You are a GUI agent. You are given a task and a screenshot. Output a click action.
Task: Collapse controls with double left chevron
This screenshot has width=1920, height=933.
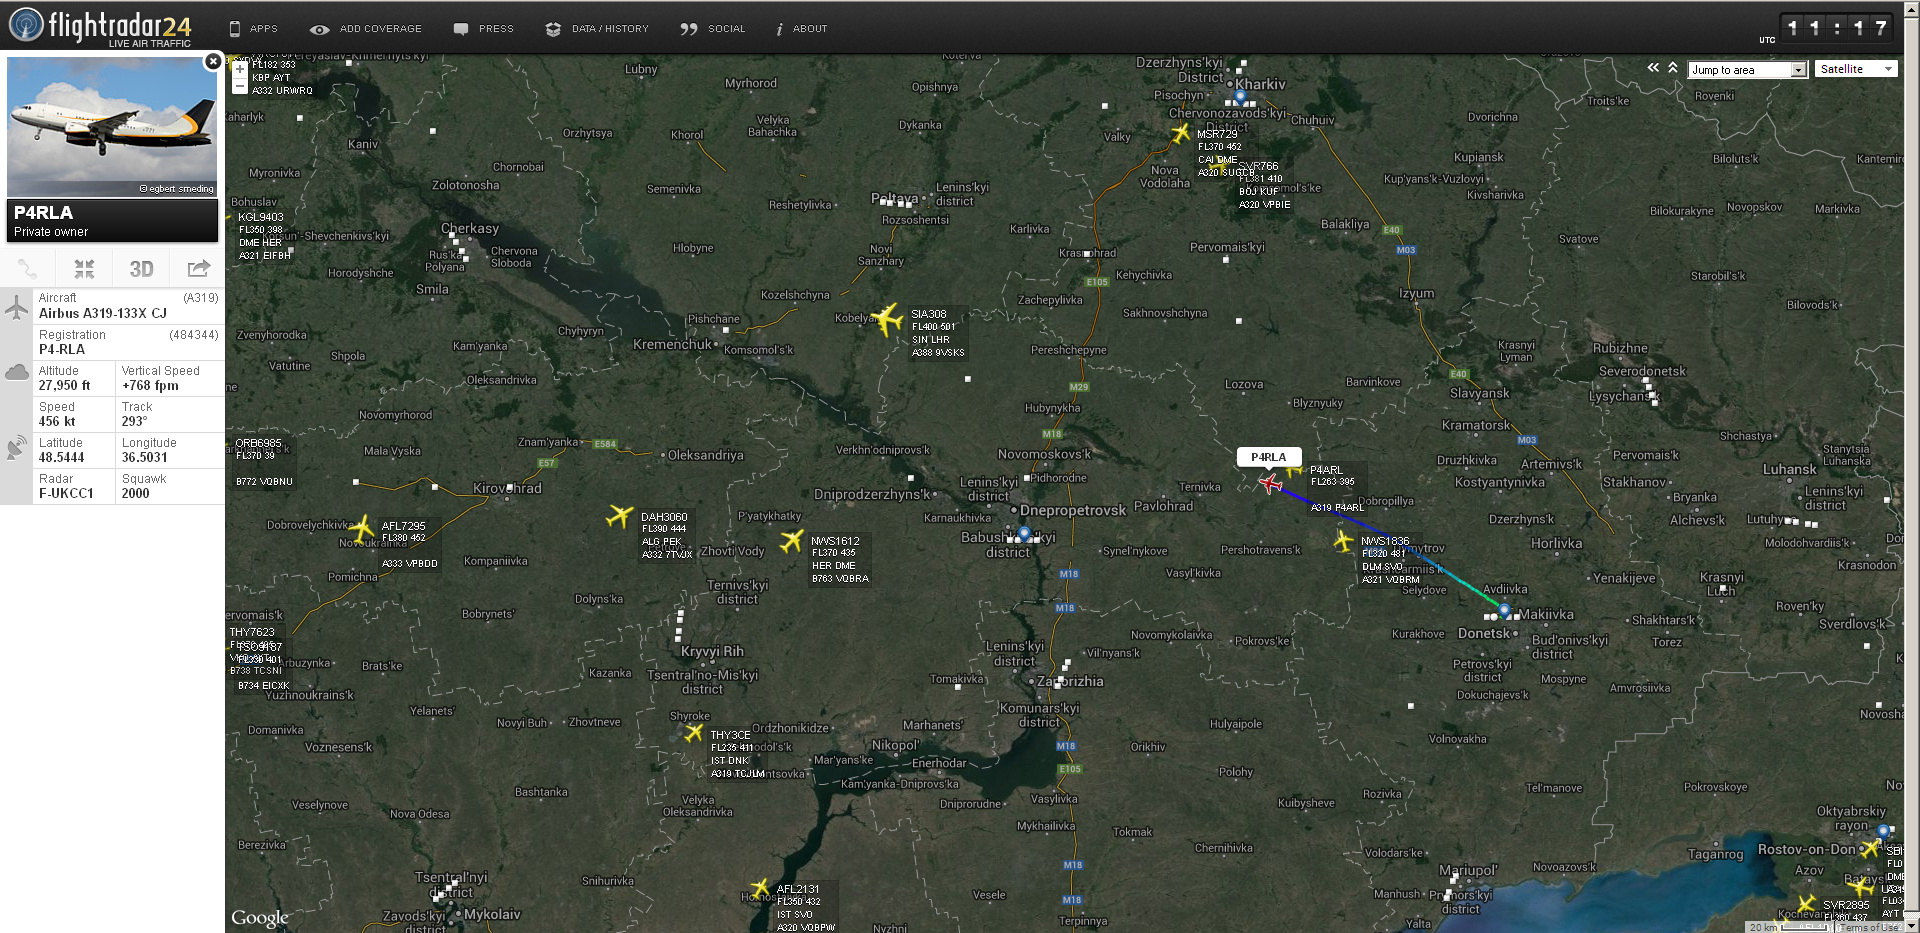[1653, 68]
